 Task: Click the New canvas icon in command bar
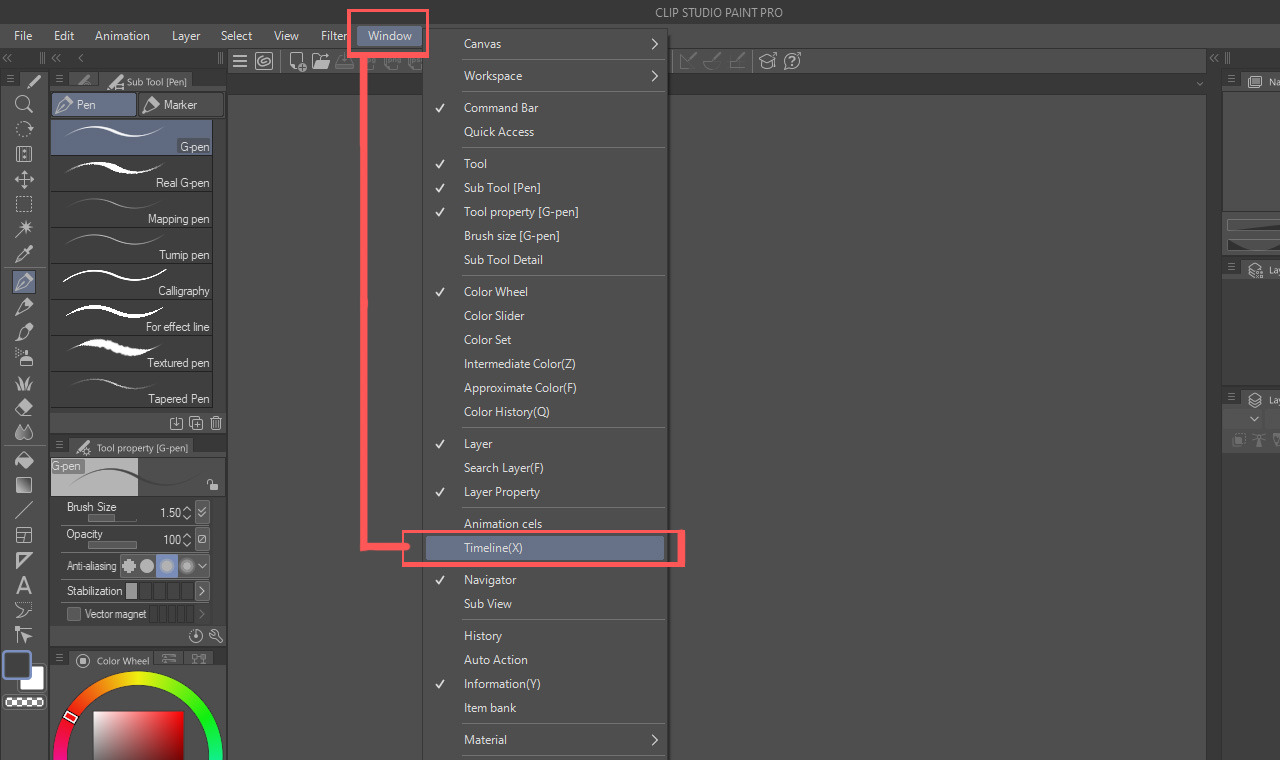tap(298, 61)
